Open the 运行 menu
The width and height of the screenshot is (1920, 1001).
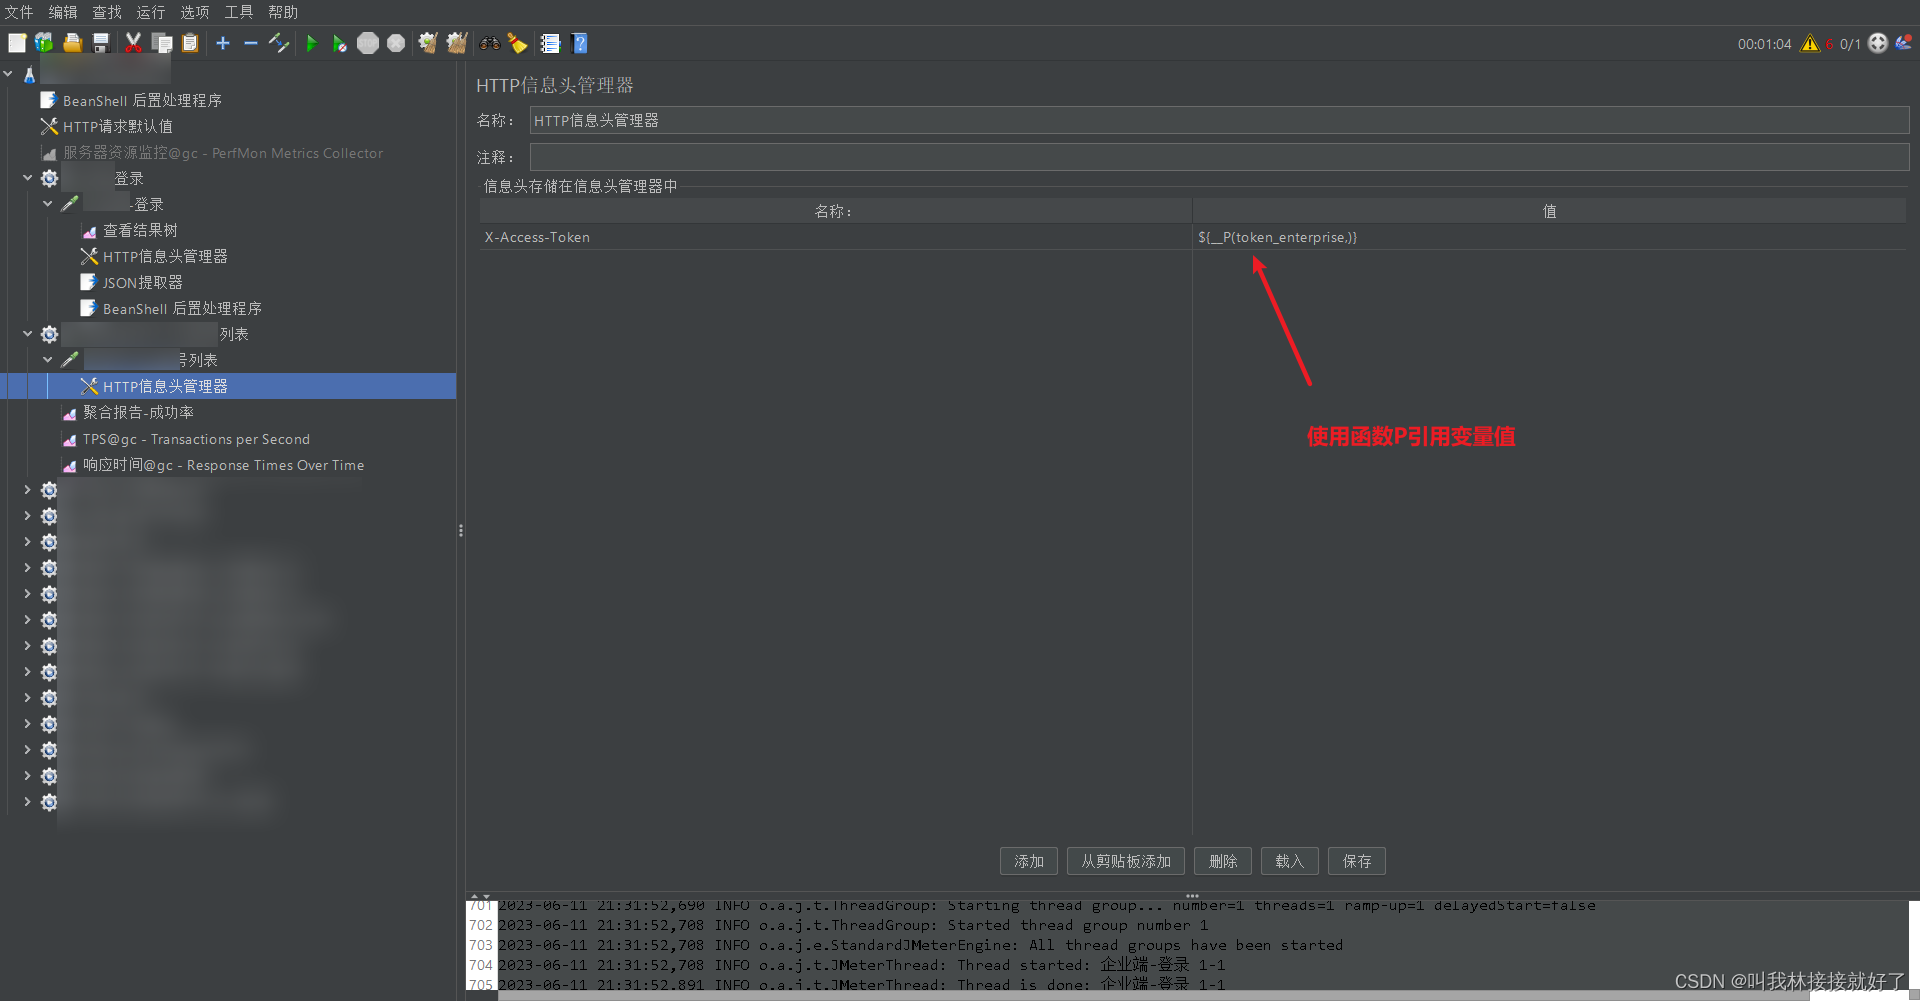[151, 12]
